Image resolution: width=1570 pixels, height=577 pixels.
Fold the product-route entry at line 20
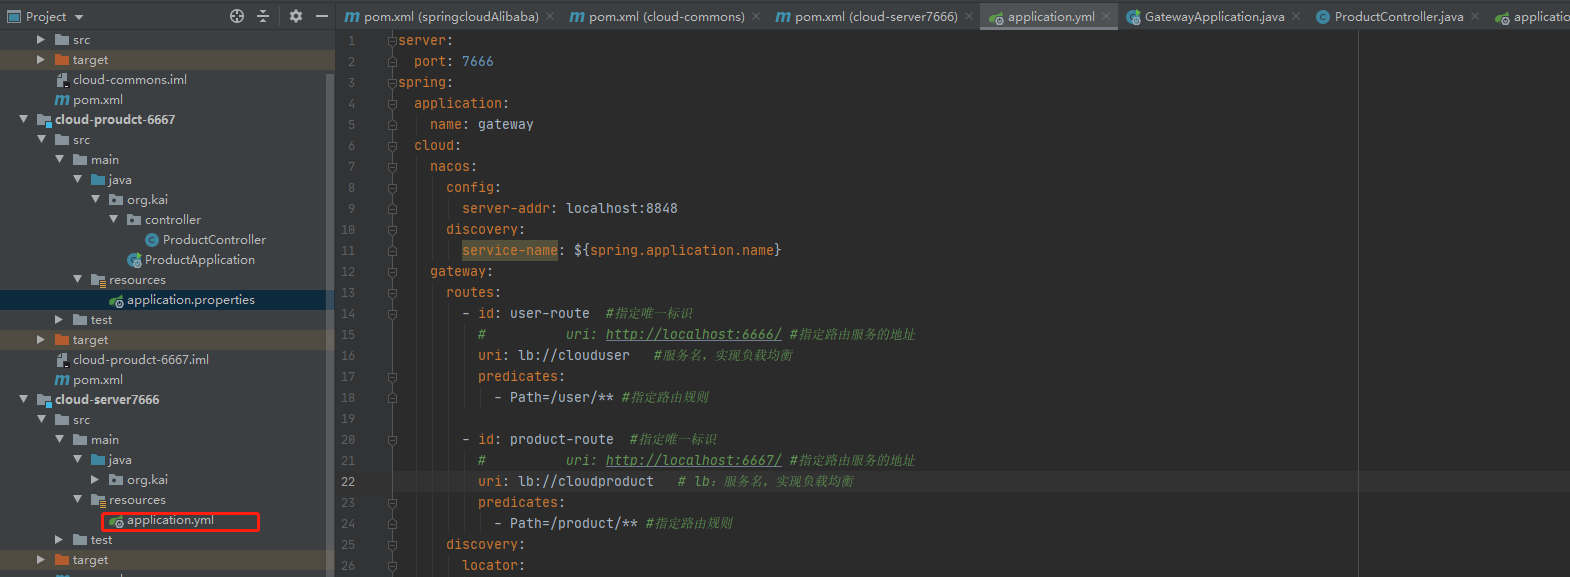[x=392, y=439]
